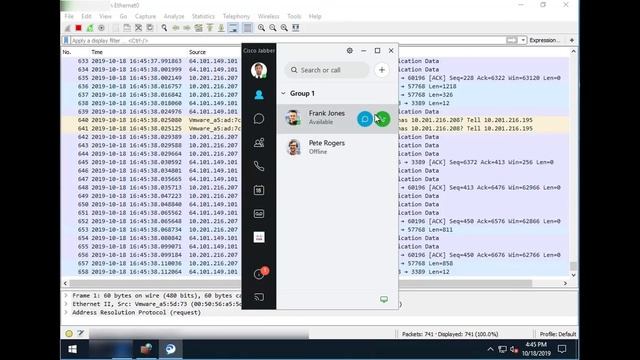This screenshot has height=360, width=640.
Task: Open Wireshark Analyze menu
Action: [174, 16]
